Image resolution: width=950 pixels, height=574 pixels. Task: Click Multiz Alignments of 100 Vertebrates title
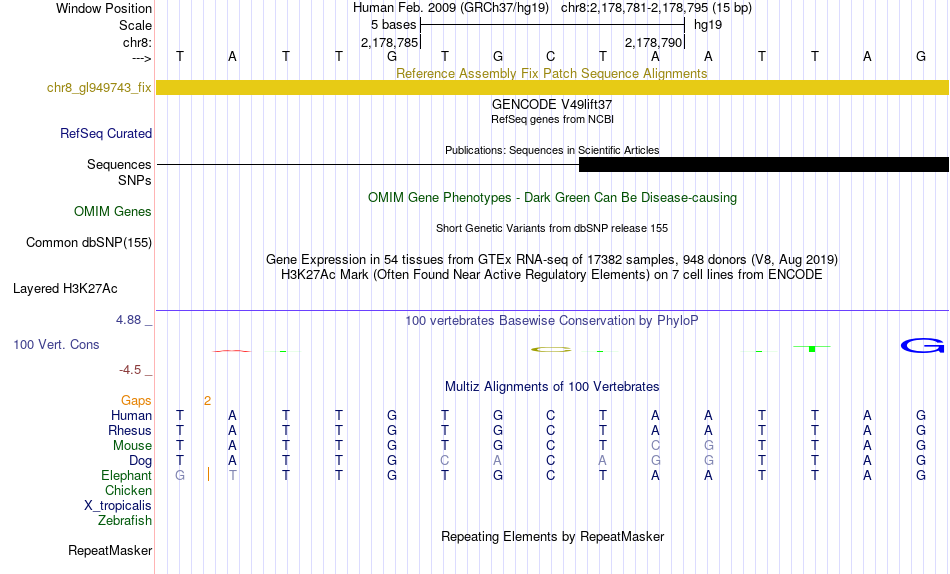pyautogui.click(x=552, y=387)
